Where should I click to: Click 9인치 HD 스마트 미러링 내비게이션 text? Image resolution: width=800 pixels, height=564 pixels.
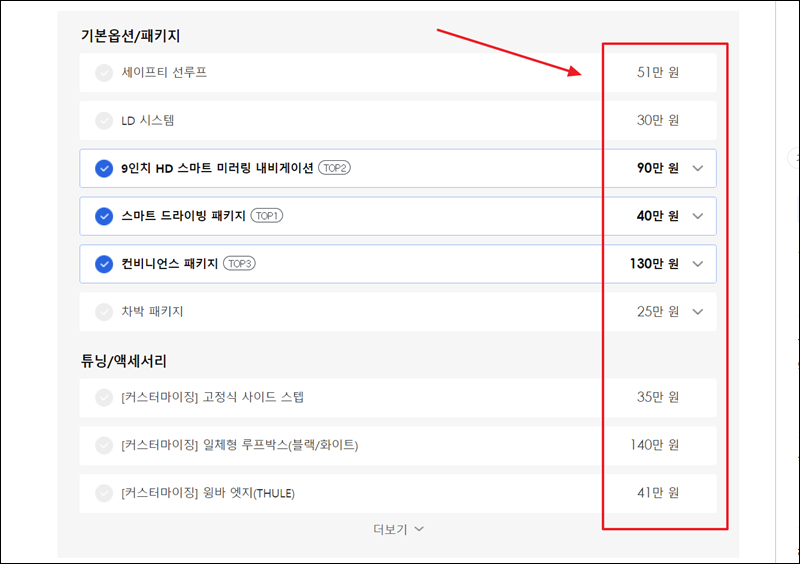click(x=217, y=168)
